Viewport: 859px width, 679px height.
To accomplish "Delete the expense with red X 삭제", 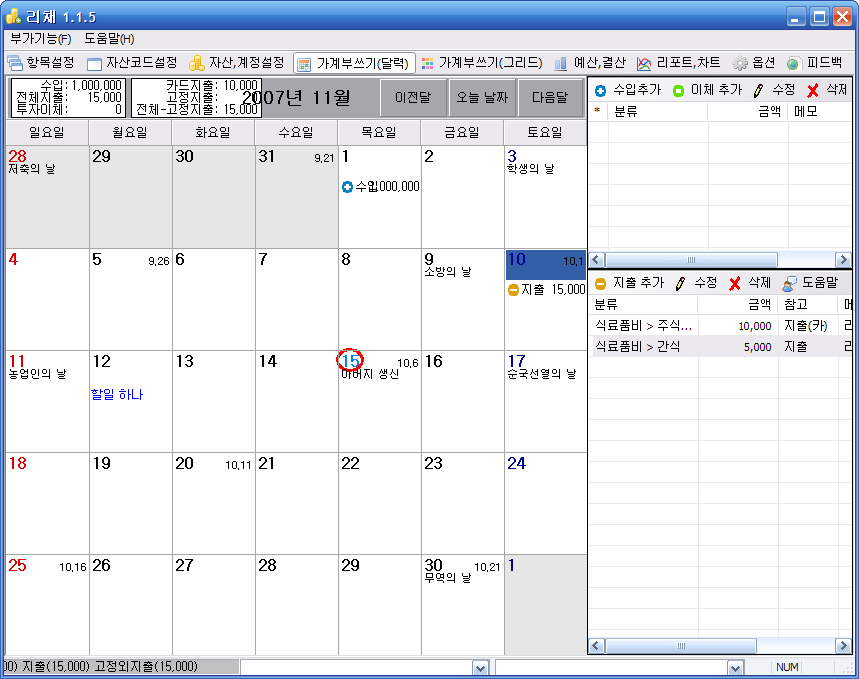I will (x=734, y=283).
